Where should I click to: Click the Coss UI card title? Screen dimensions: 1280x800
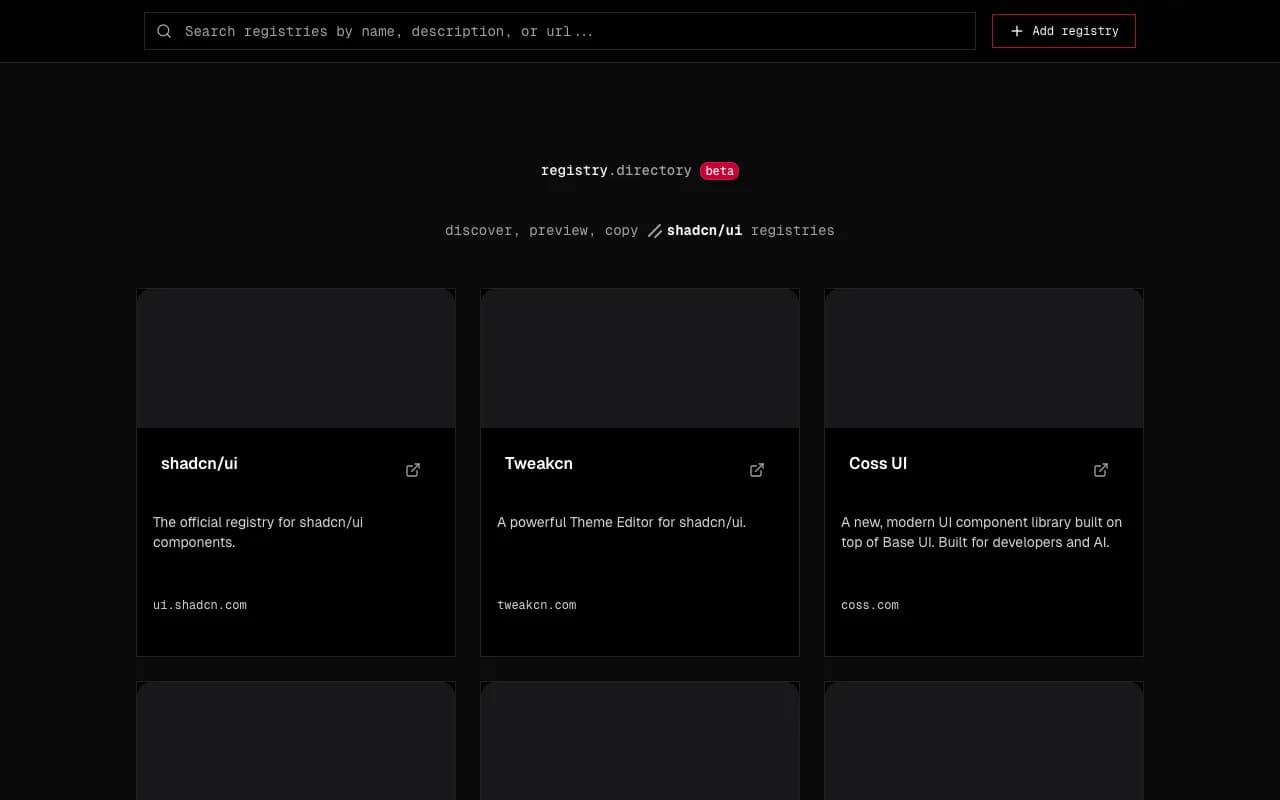coord(878,463)
